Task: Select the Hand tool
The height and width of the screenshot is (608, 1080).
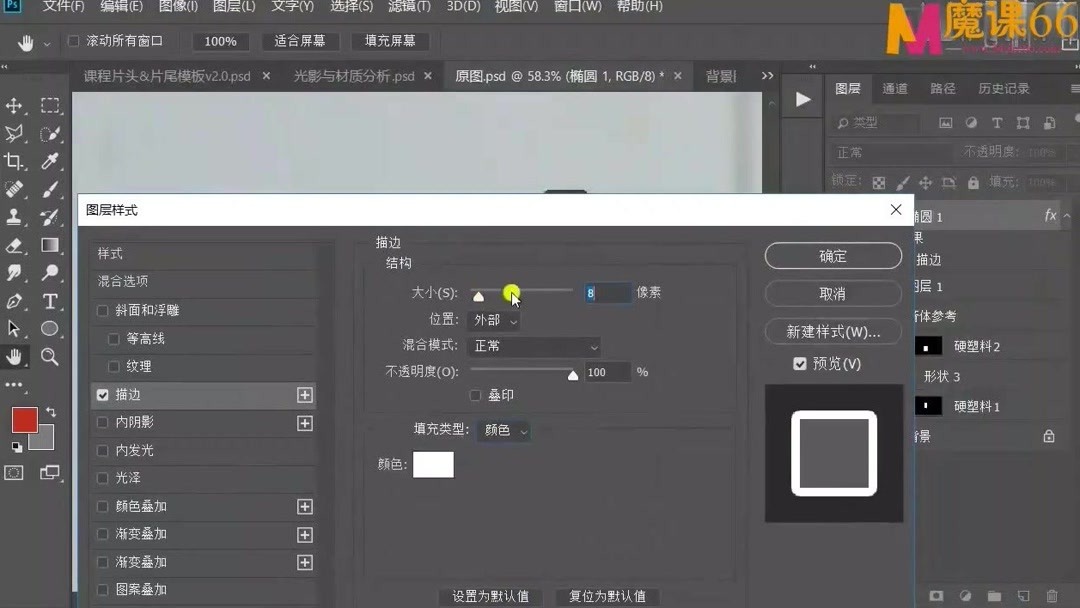Action: [14, 357]
